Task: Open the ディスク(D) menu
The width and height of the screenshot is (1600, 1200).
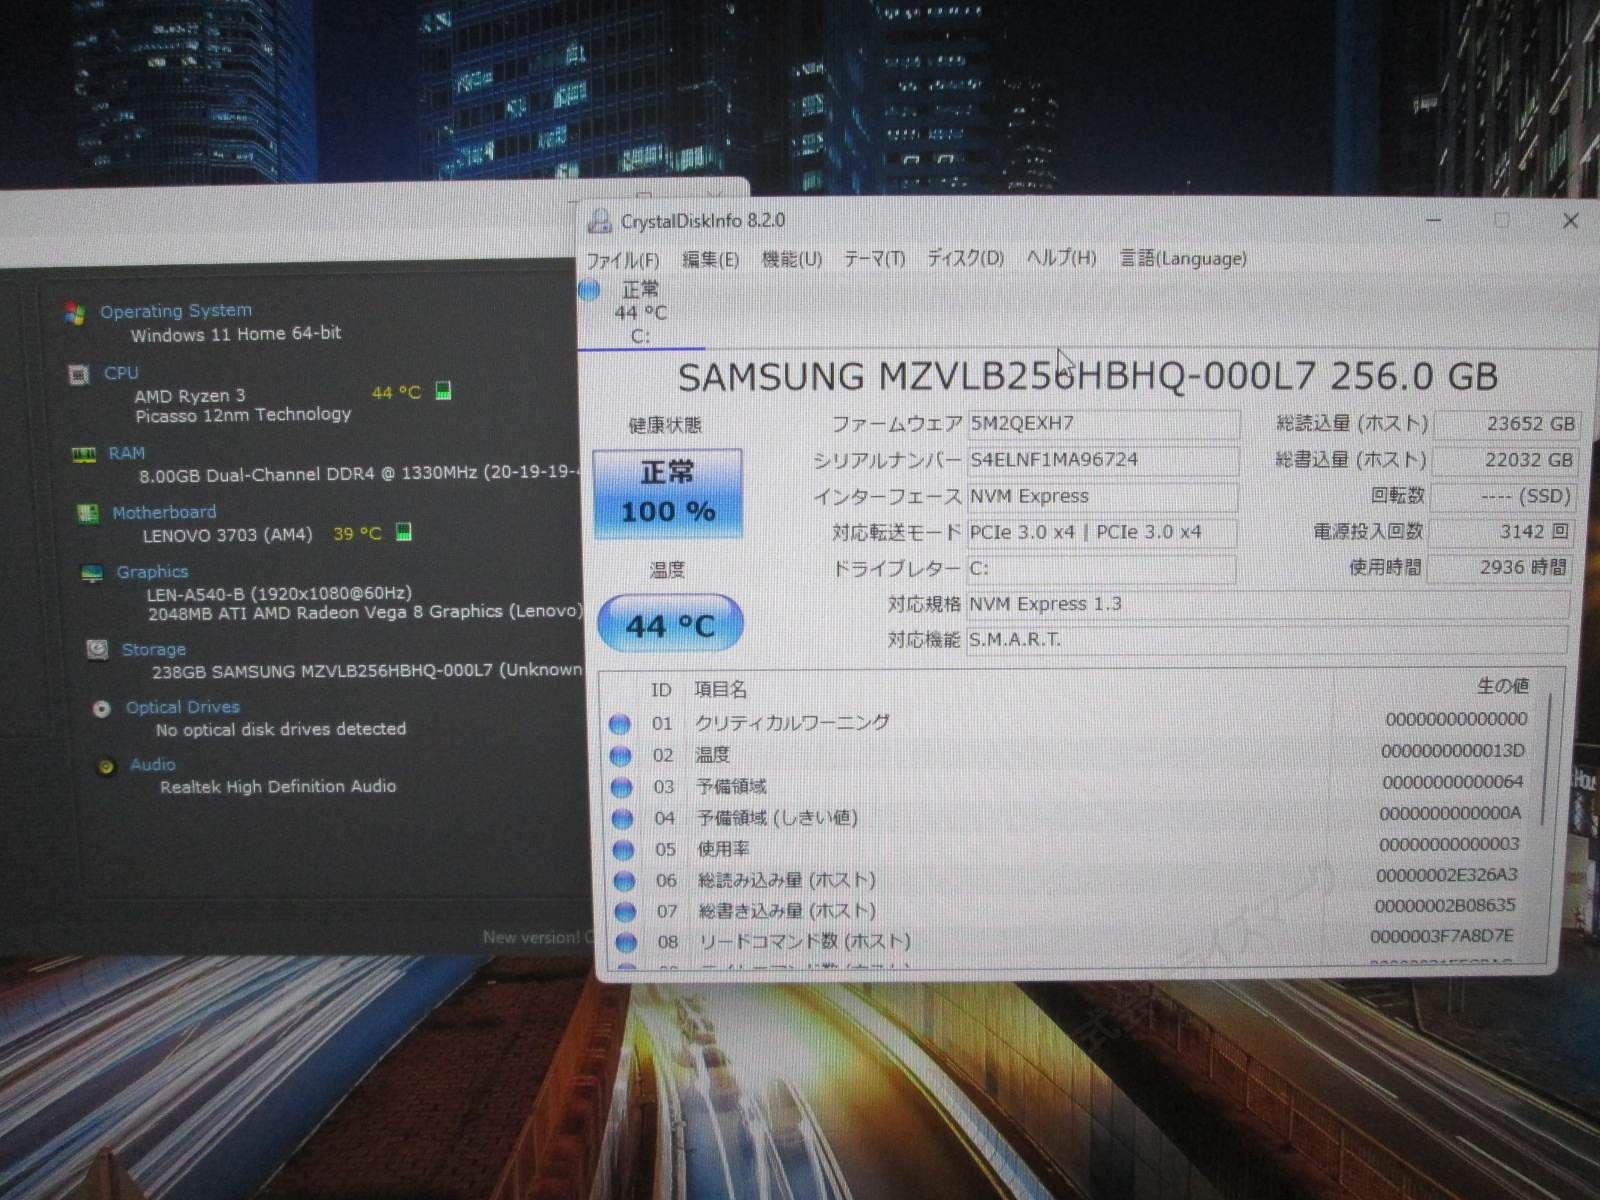Action: pyautogui.click(x=966, y=258)
